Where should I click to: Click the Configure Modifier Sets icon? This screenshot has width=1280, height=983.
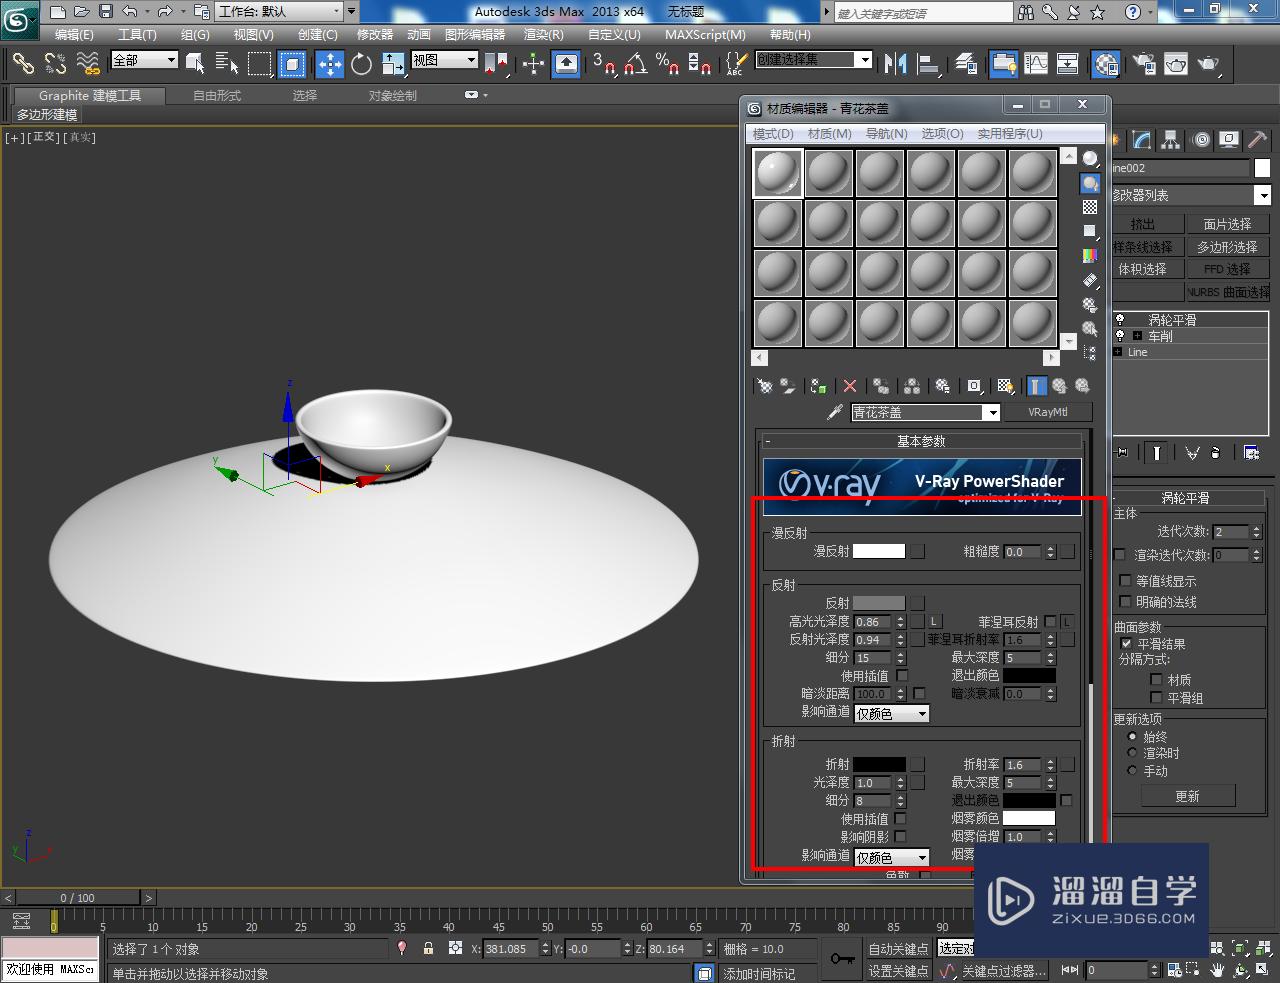[1251, 453]
